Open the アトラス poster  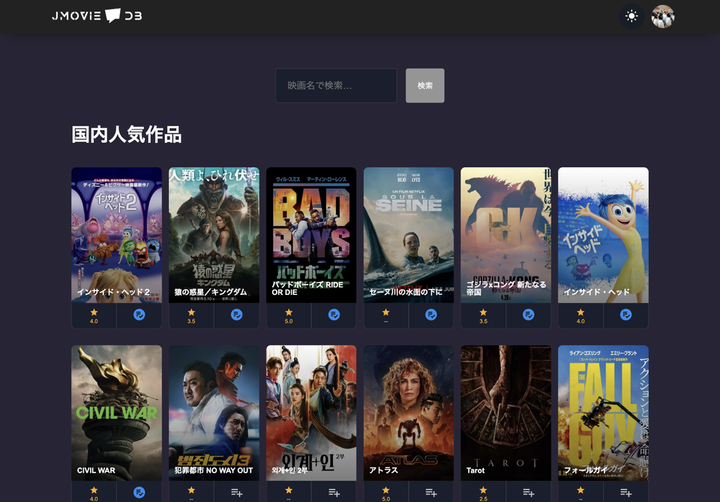(409, 413)
